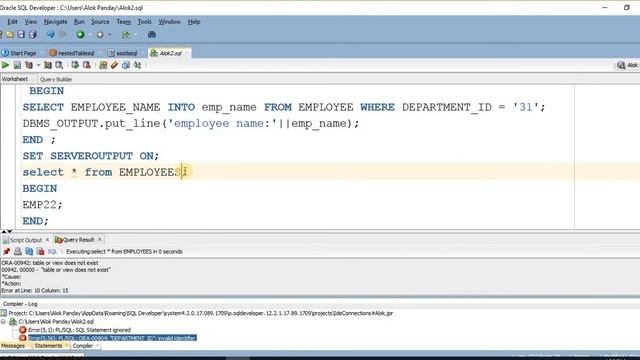This screenshot has height=360, width=640.
Task: Collapse the Alok2.sql node in Compiler log
Action: 3,322
